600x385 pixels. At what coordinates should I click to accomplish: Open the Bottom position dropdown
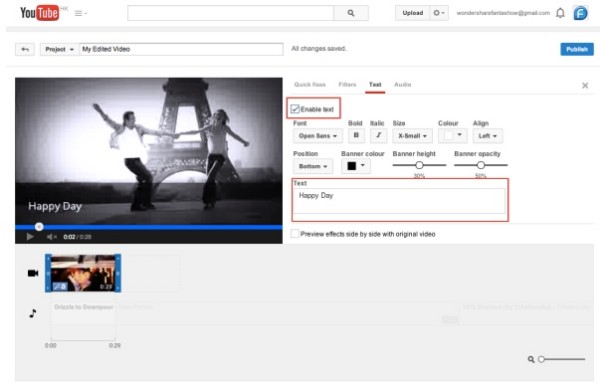coord(313,166)
